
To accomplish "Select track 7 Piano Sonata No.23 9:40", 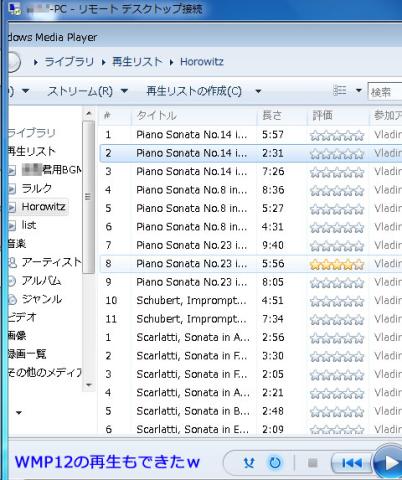I will [x=251, y=245].
